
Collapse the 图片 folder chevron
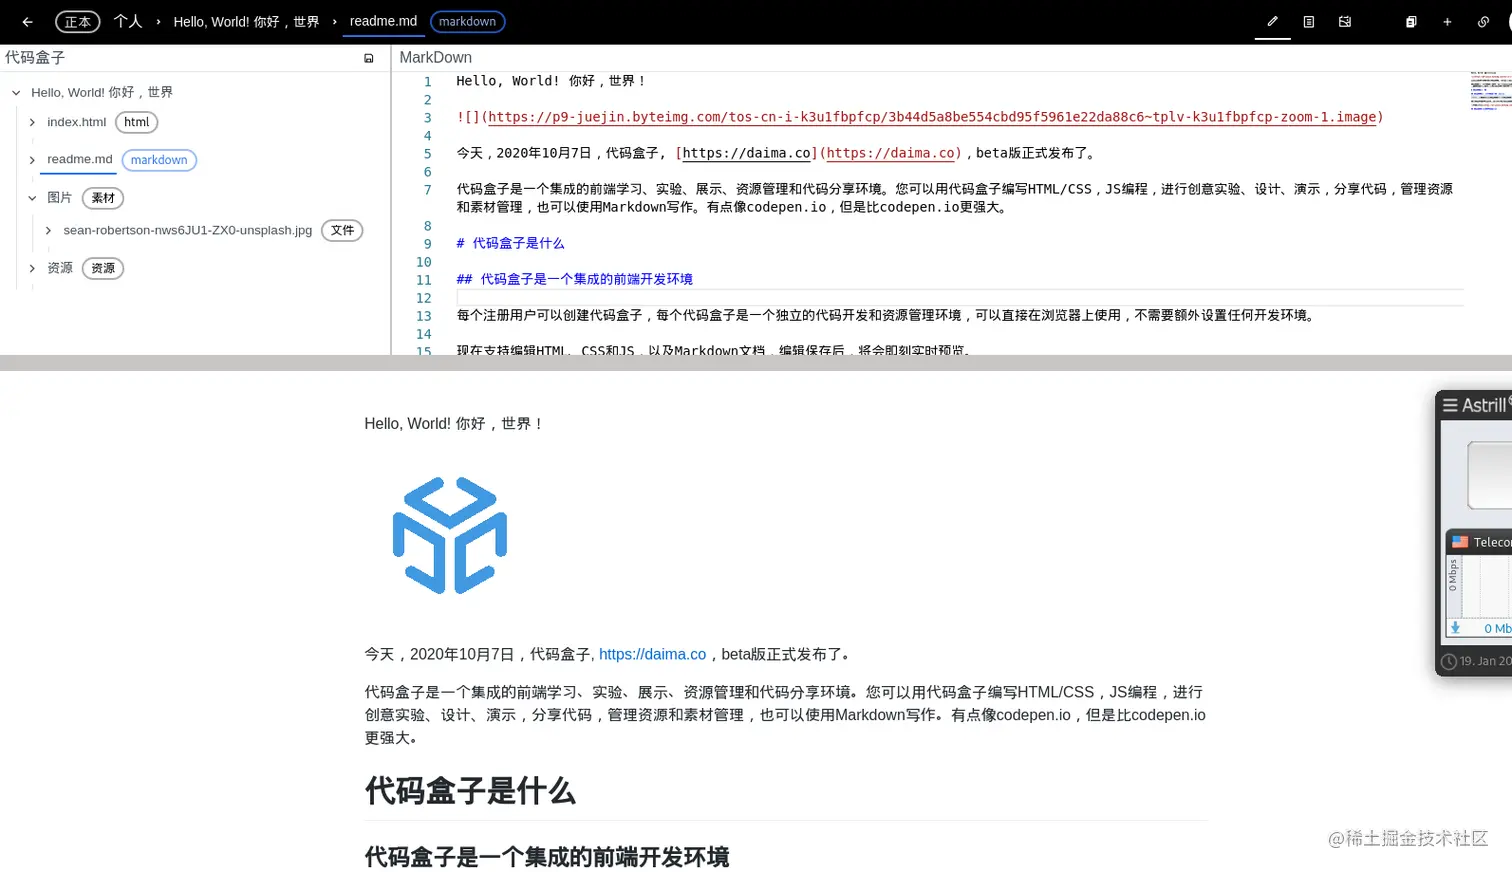(32, 198)
